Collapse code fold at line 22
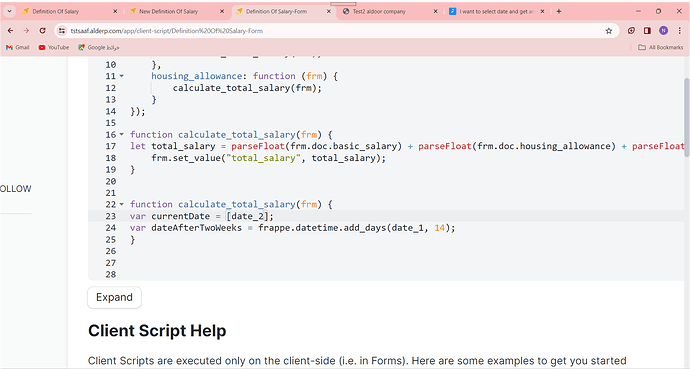 coord(122,204)
